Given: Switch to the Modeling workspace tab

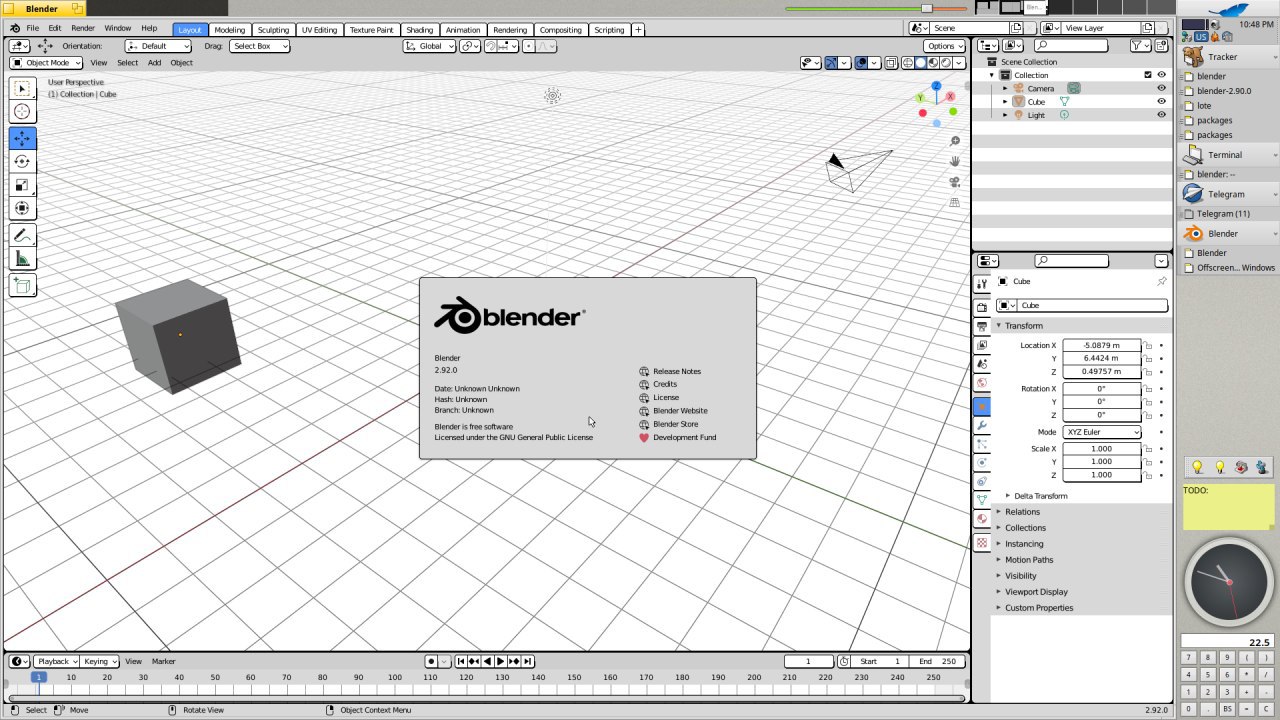Looking at the screenshot, I should 229,30.
